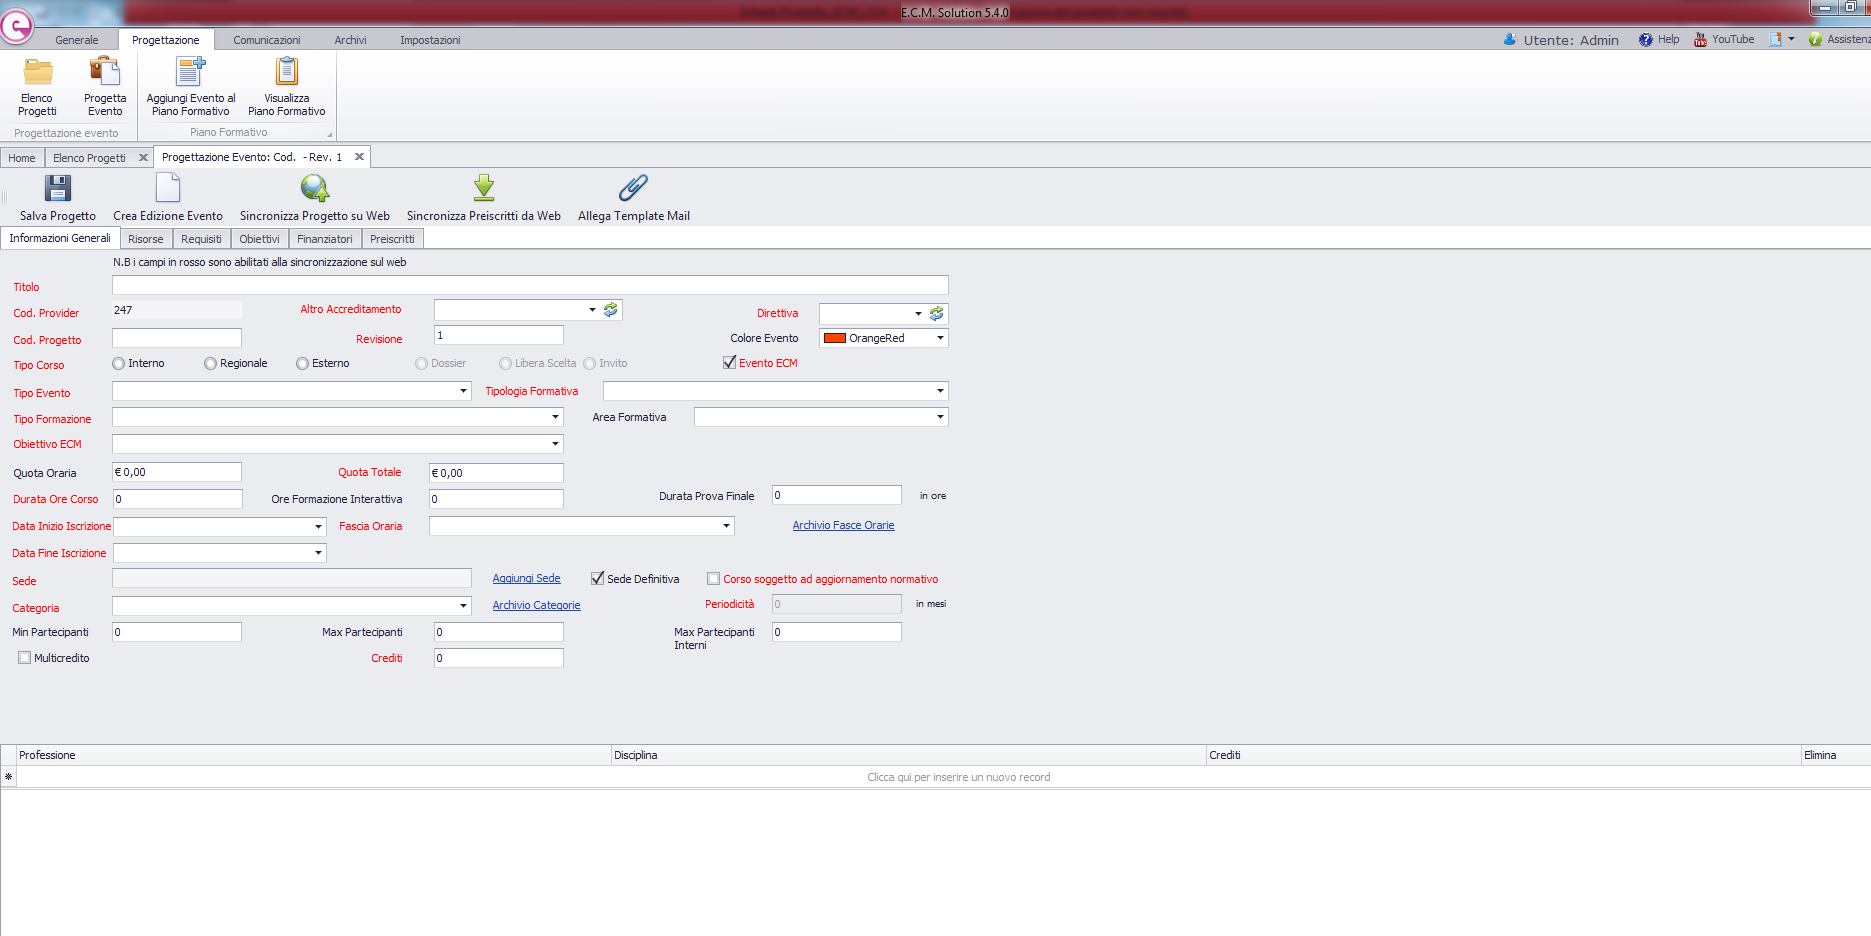The image size is (1871, 936).
Task: Click Allega Template Mail paperclip icon
Action: (x=634, y=188)
